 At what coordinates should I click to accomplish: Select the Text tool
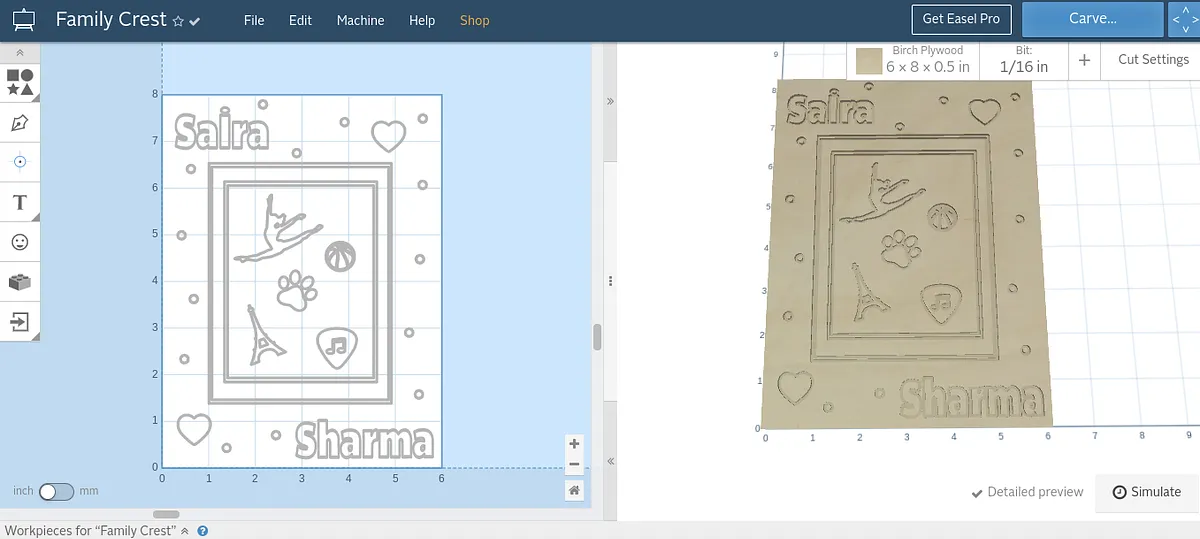coord(20,202)
